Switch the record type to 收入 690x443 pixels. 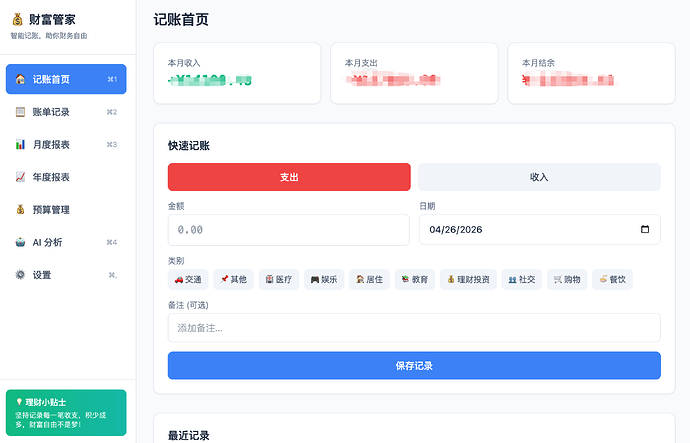pos(539,177)
